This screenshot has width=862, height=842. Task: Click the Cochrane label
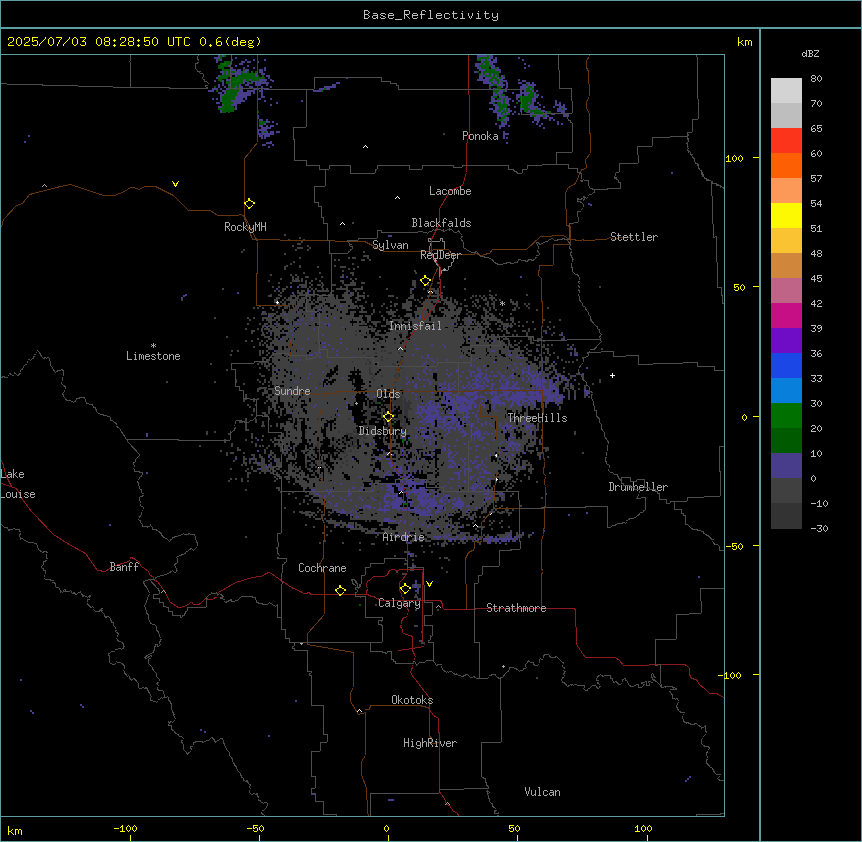[322, 568]
